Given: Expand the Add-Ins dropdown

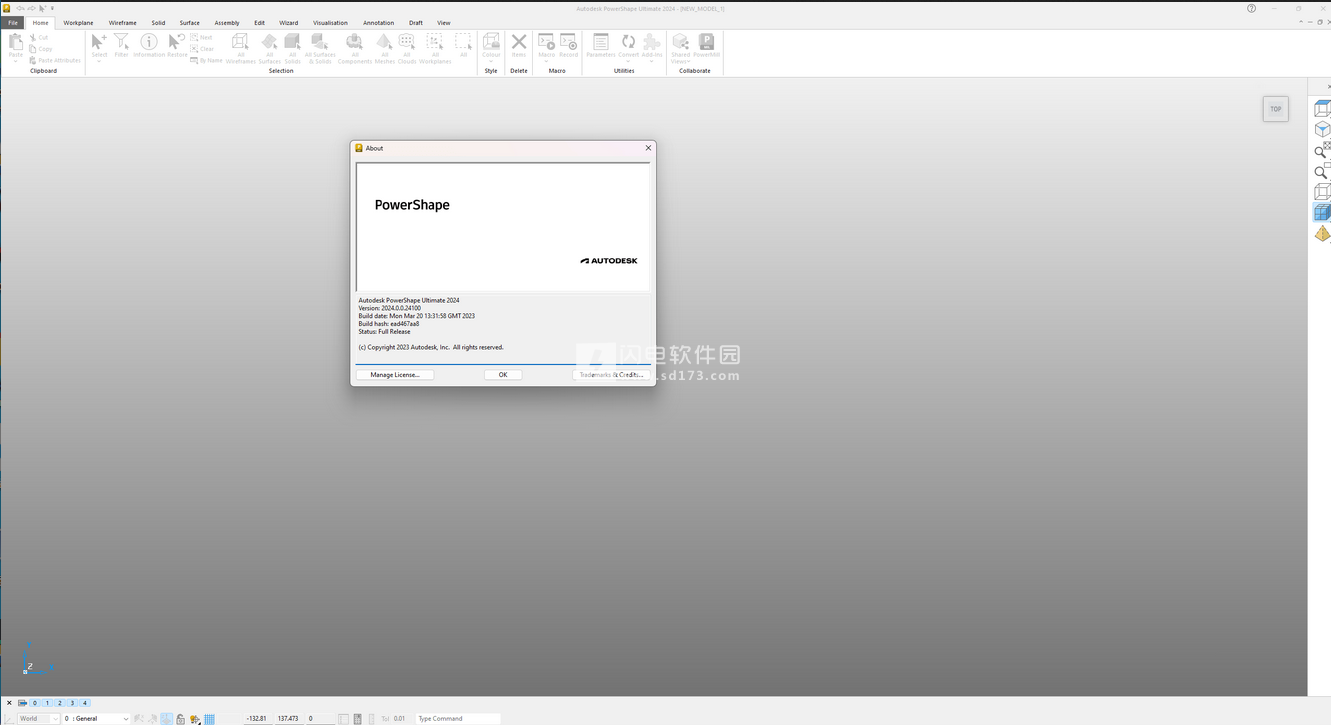Looking at the screenshot, I should (x=652, y=62).
